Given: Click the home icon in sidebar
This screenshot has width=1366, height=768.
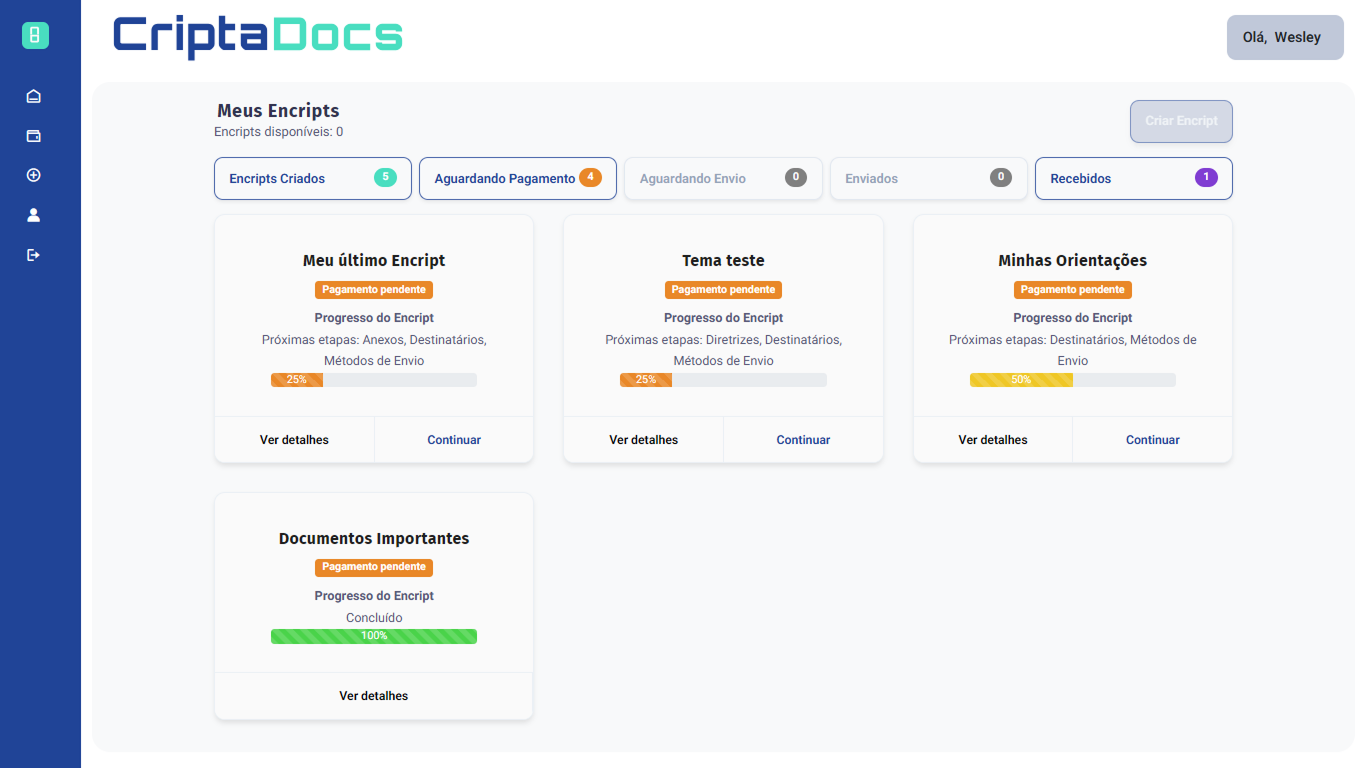Looking at the screenshot, I should 34,96.
